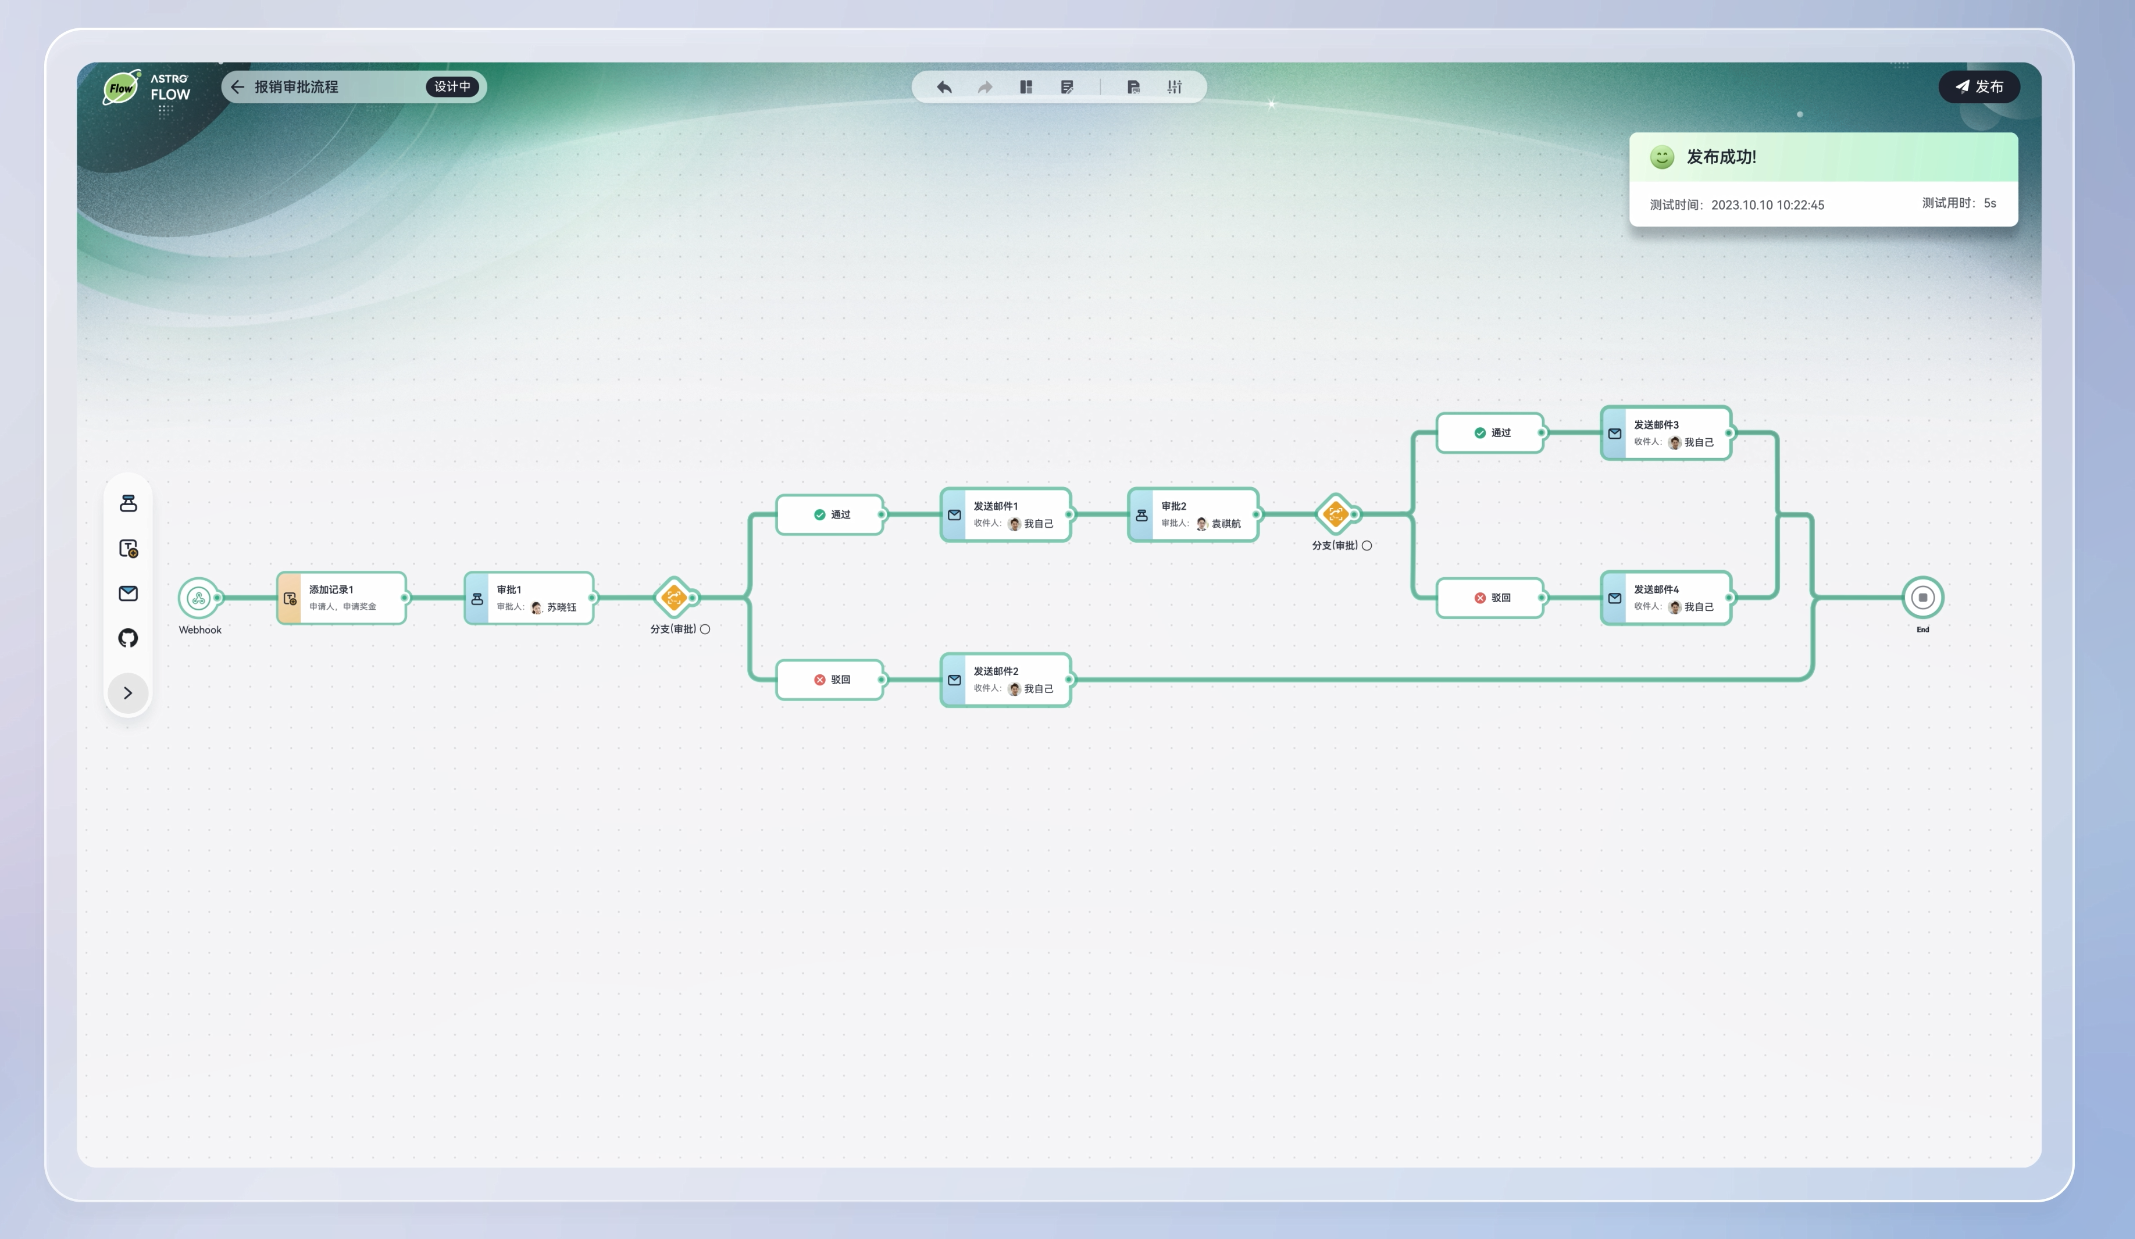Toggle circle beside second 分支(审批) label
The height and width of the screenshot is (1239, 2135).
point(1367,546)
